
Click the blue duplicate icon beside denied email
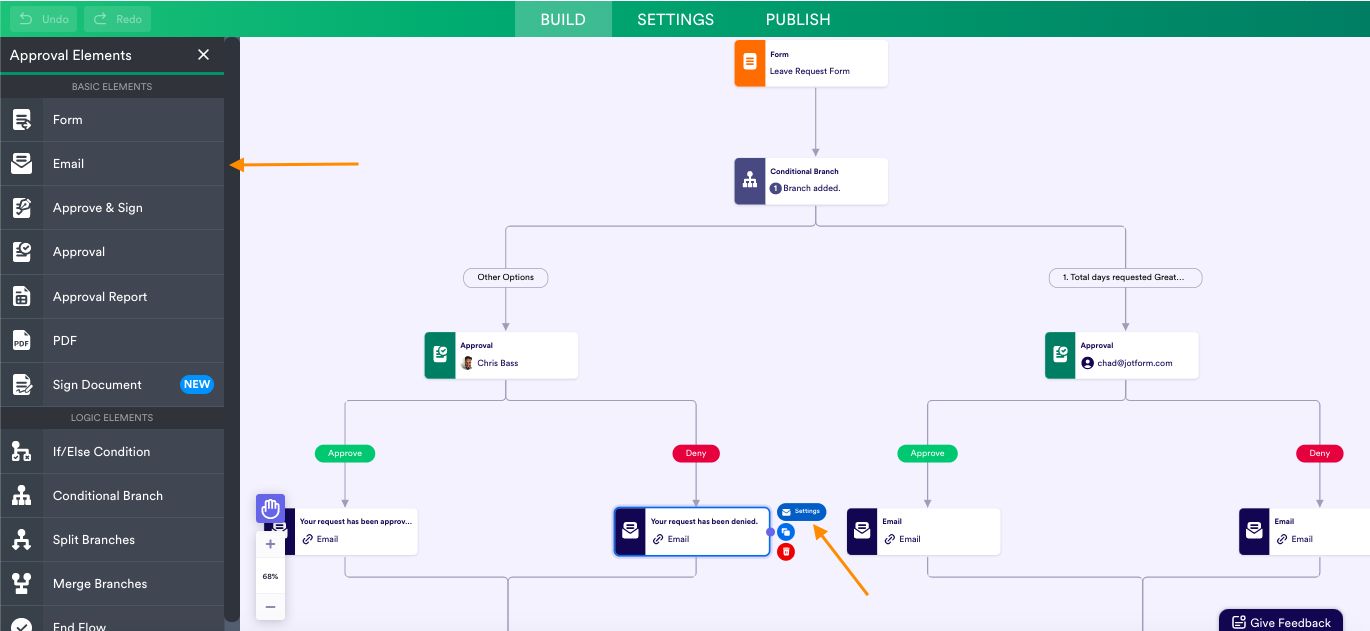(786, 532)
